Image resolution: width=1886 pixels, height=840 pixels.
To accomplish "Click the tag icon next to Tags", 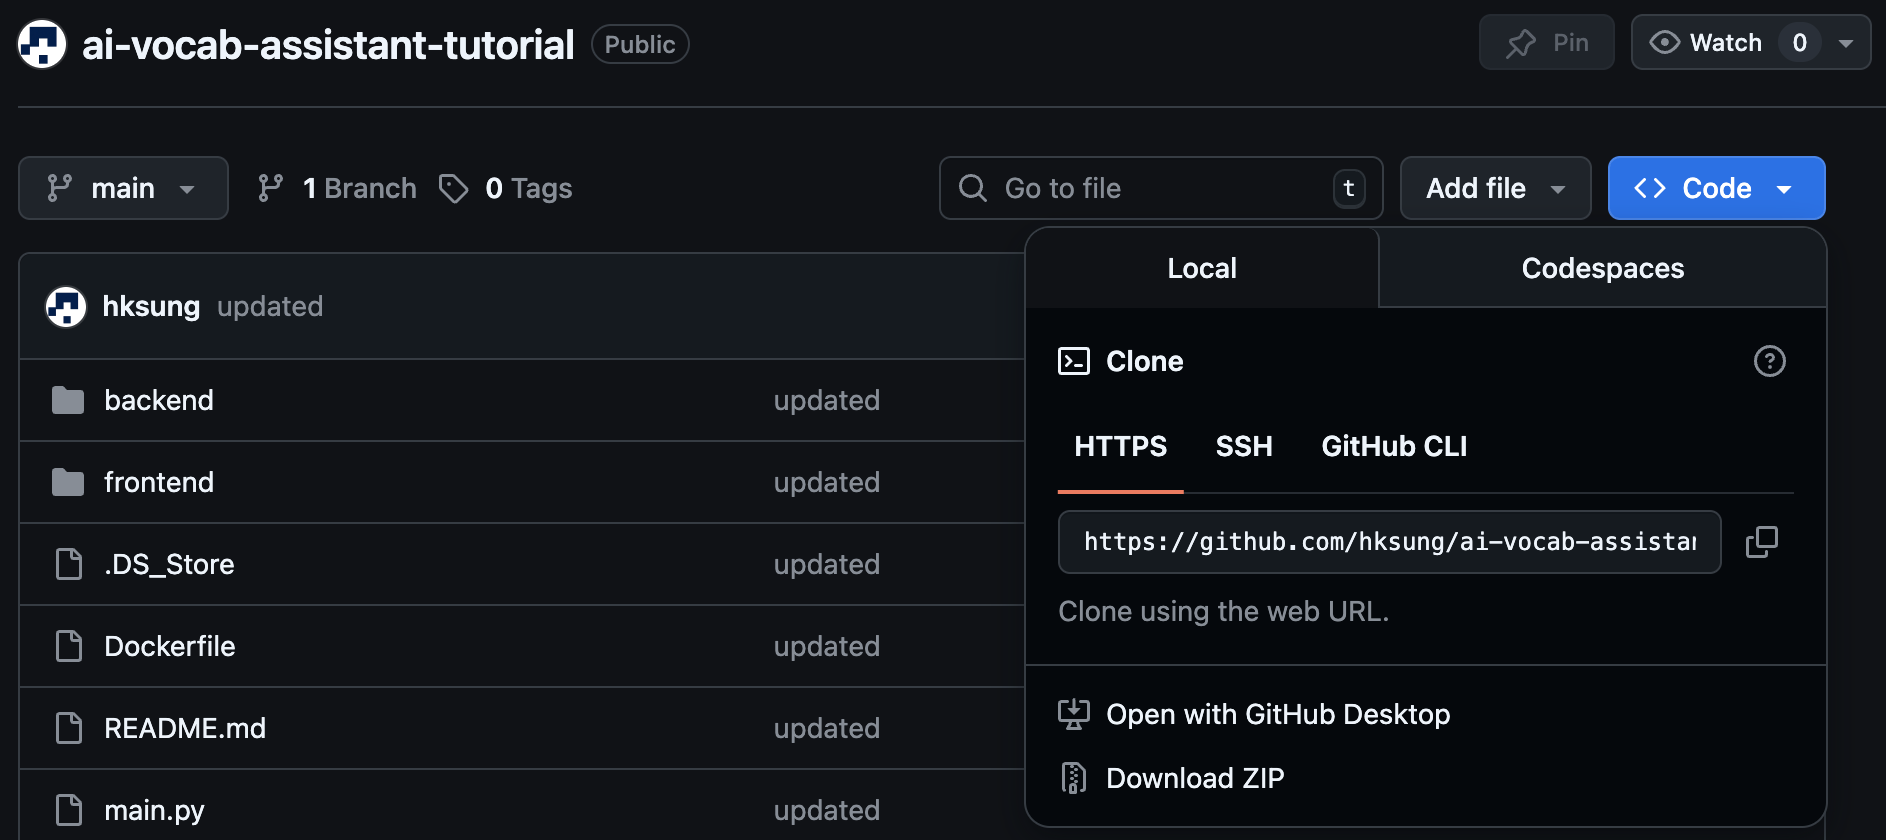I will 453,188.
